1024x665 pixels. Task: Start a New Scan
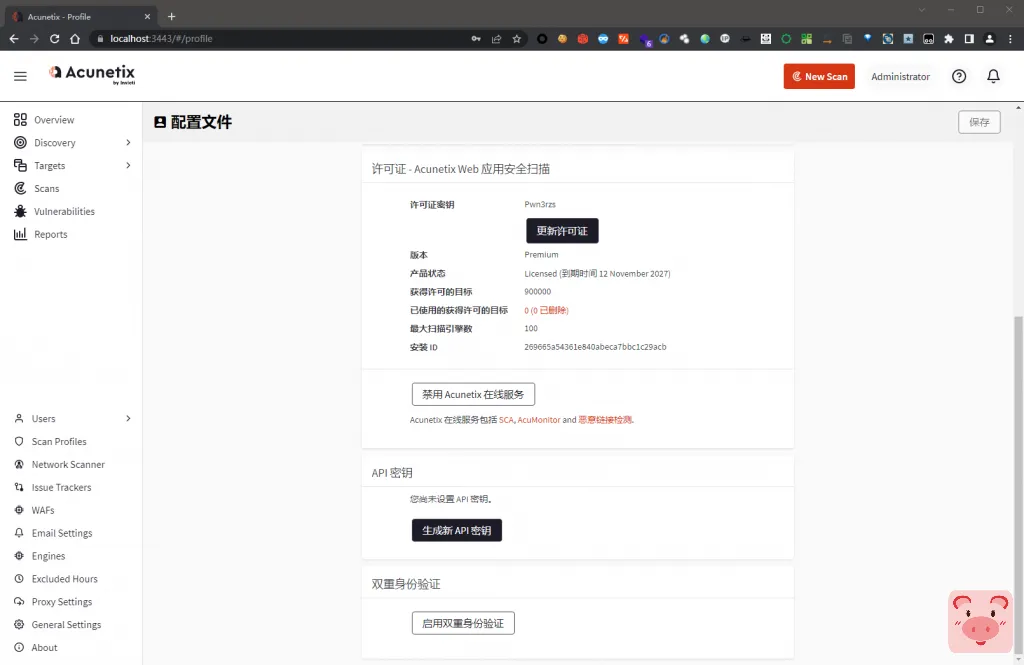click(x=819, y=76)
